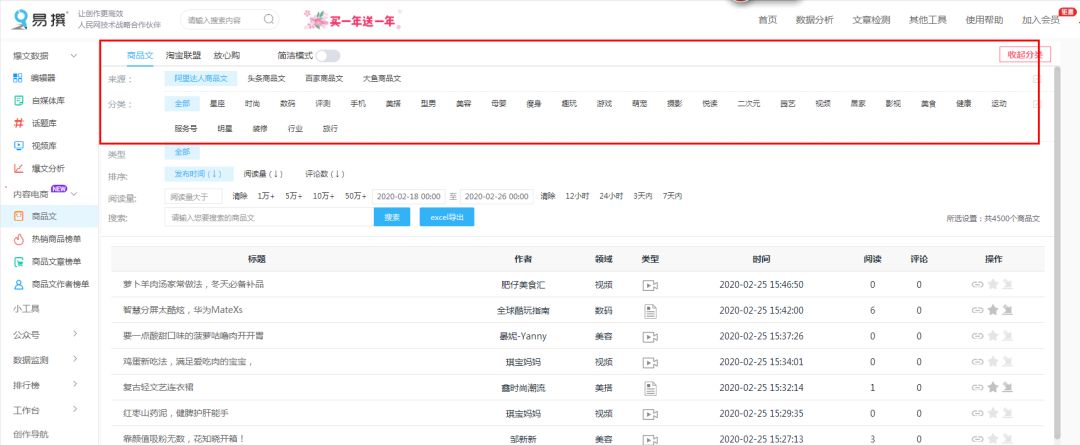Open 商品文章榜单 in the sidebar
1080x445 pixels.
pyautogui.click(x=56, y=262)
